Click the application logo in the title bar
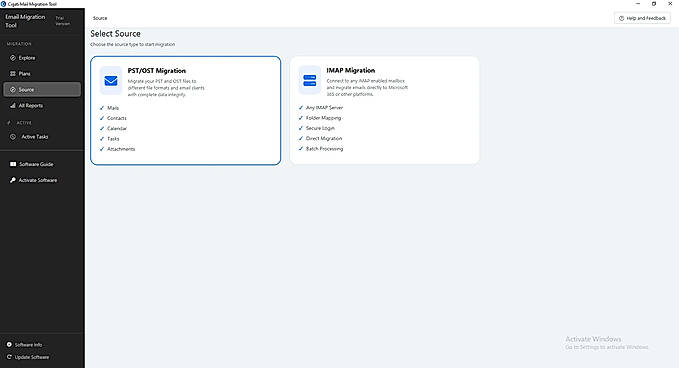Viewport: 679px width, 368px height. coord(3,4)
